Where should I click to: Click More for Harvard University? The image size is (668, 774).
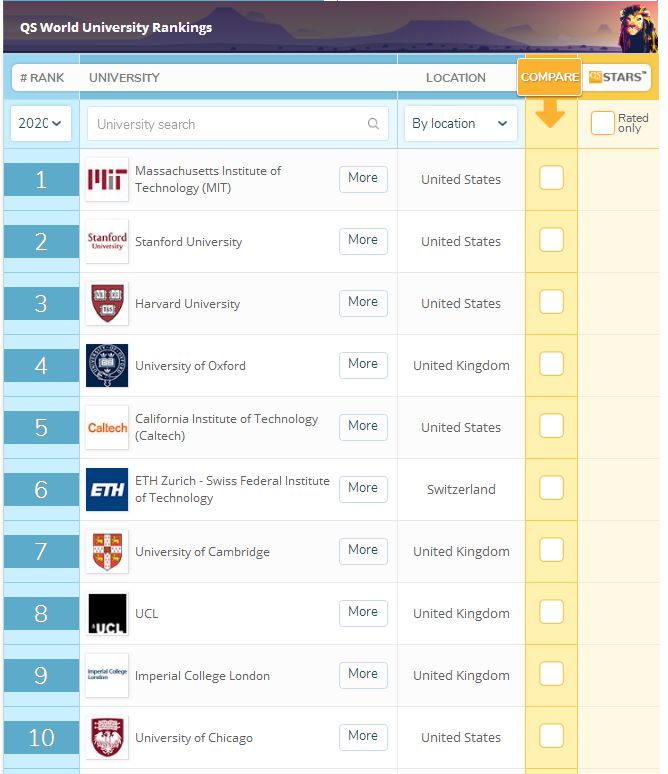point(363,303)
